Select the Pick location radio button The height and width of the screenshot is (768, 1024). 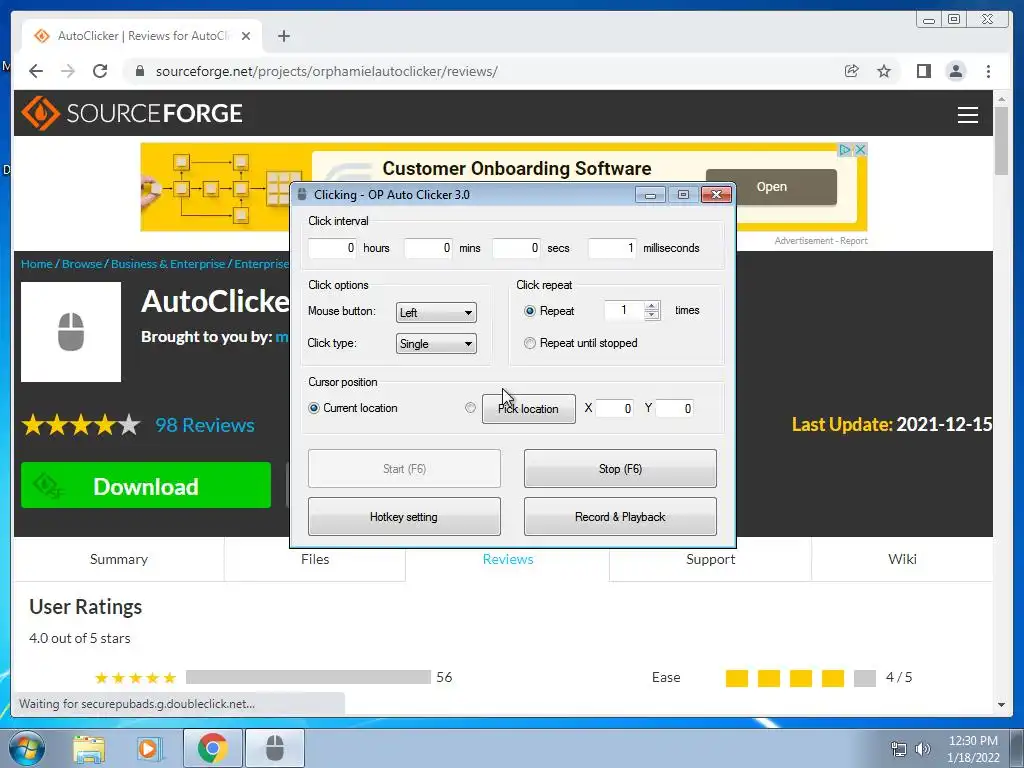470,408
